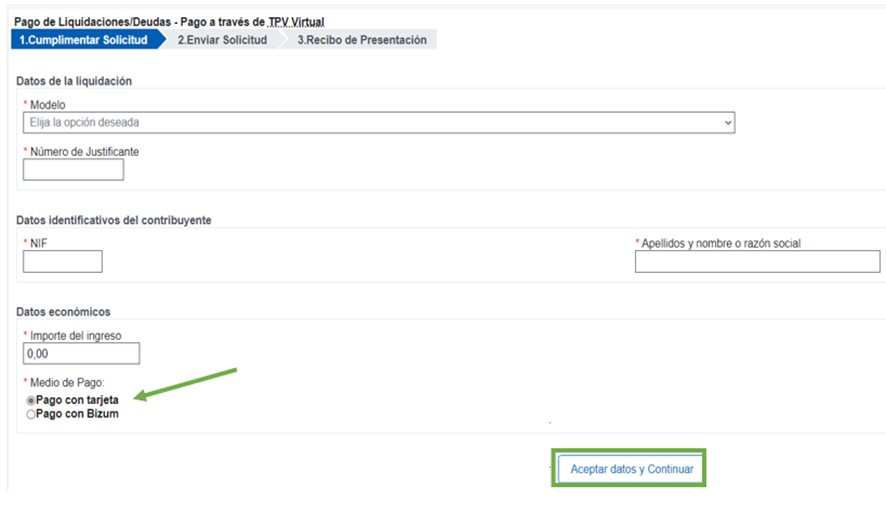Go to 2.Enviar Solicitud step tab
Viewport: 886px width, 511px height.
(222, 40)
